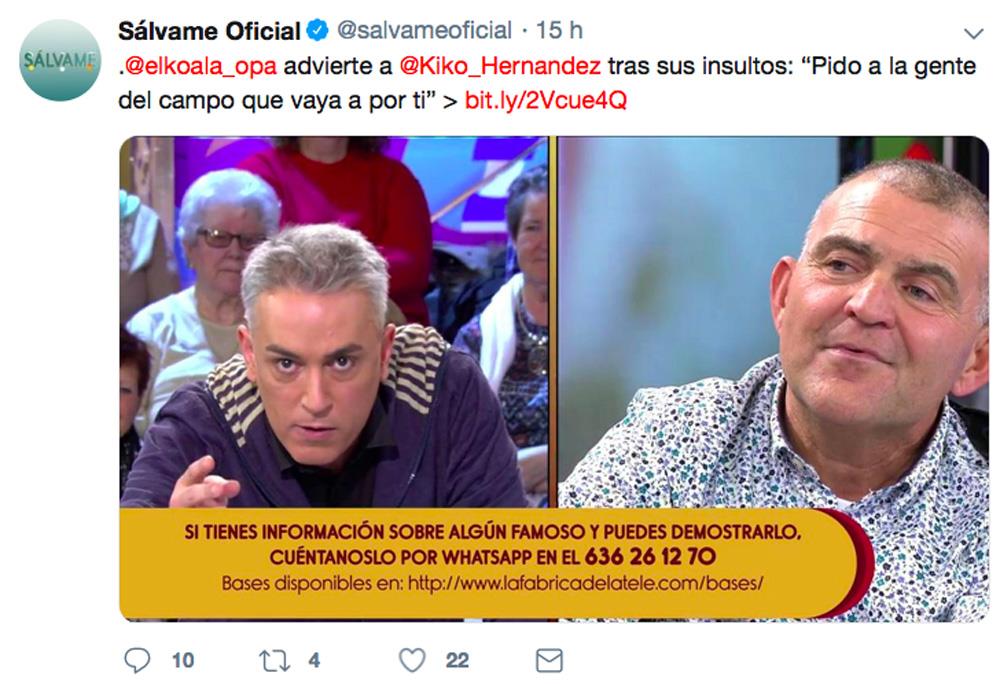Image resolution: width=1000 pixels, height=684 pixels.
Task: Expand the tweet options chevron
Action: (x=973, y=33)
